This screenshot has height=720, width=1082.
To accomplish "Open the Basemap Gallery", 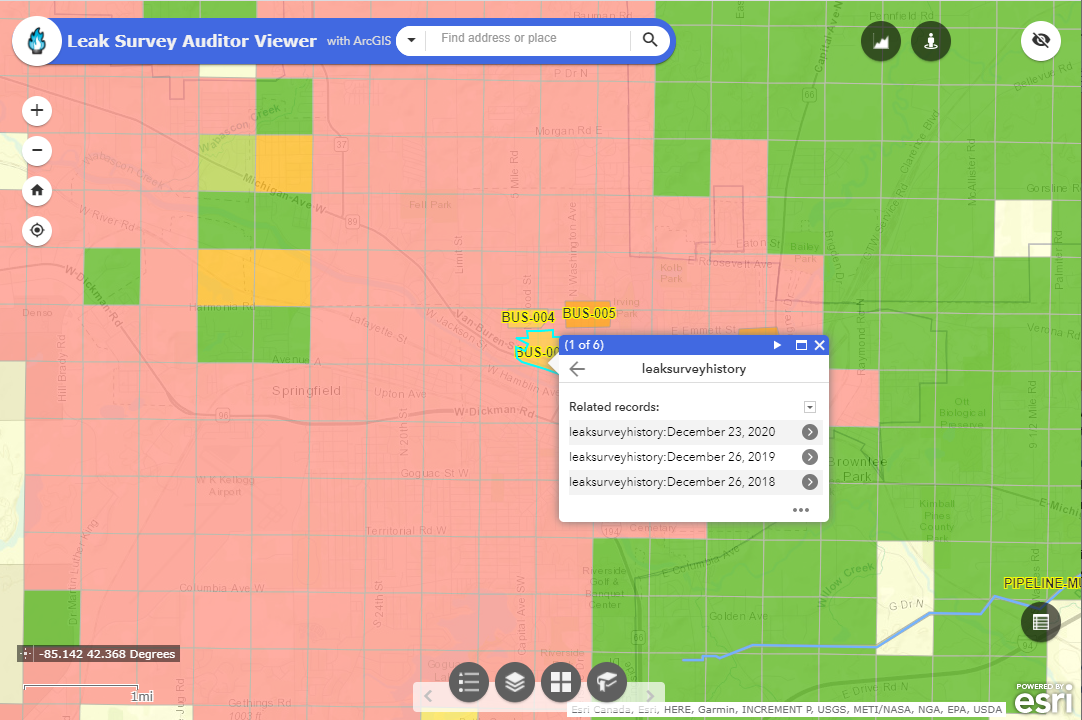I will coord(560,682).
